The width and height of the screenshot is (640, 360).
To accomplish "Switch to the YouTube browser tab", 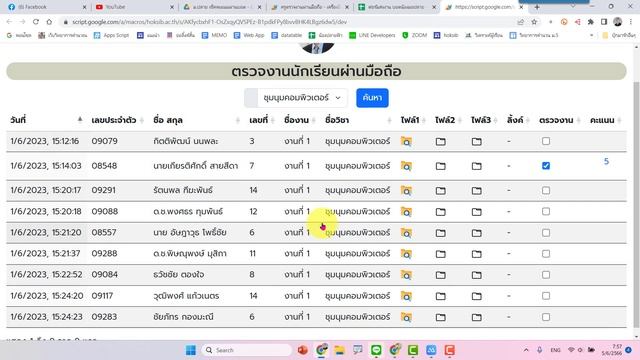I will [x=133, y=7].
